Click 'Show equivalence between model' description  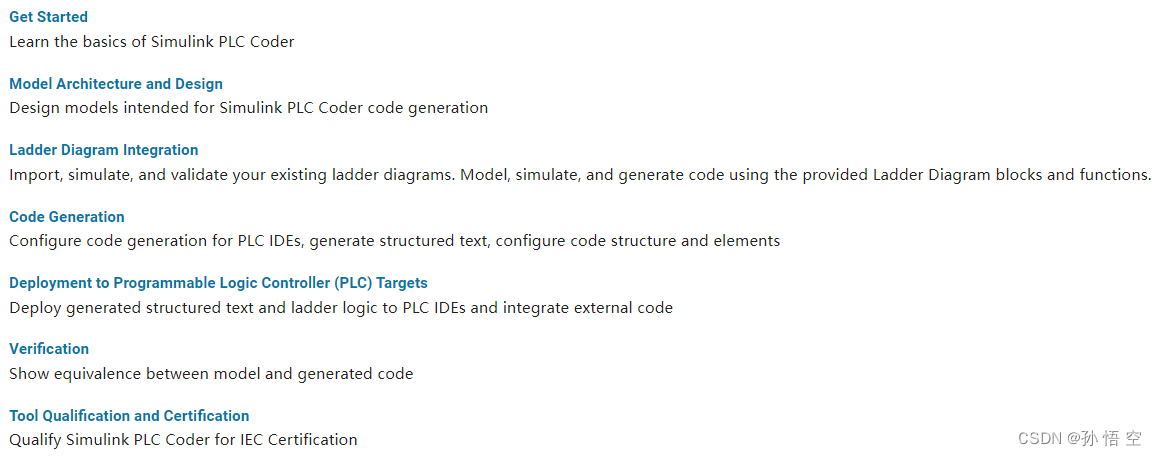tap(211, 374)
